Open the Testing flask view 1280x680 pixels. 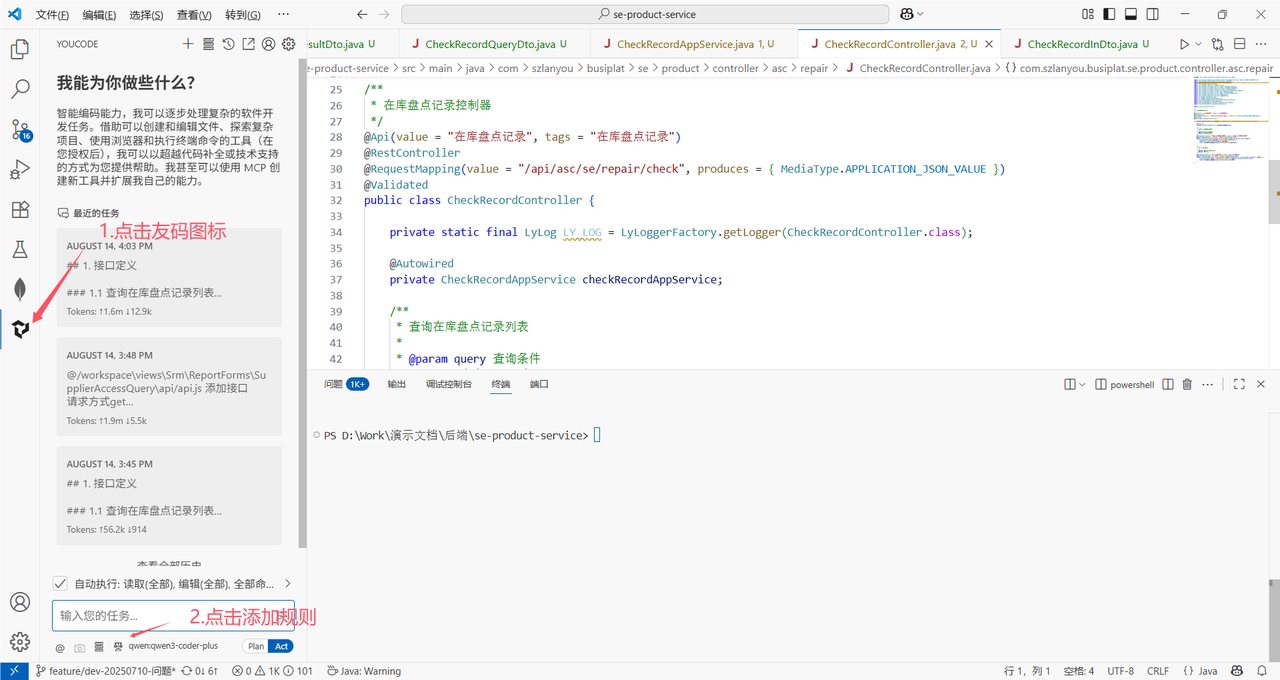click(x=20, y=249)
